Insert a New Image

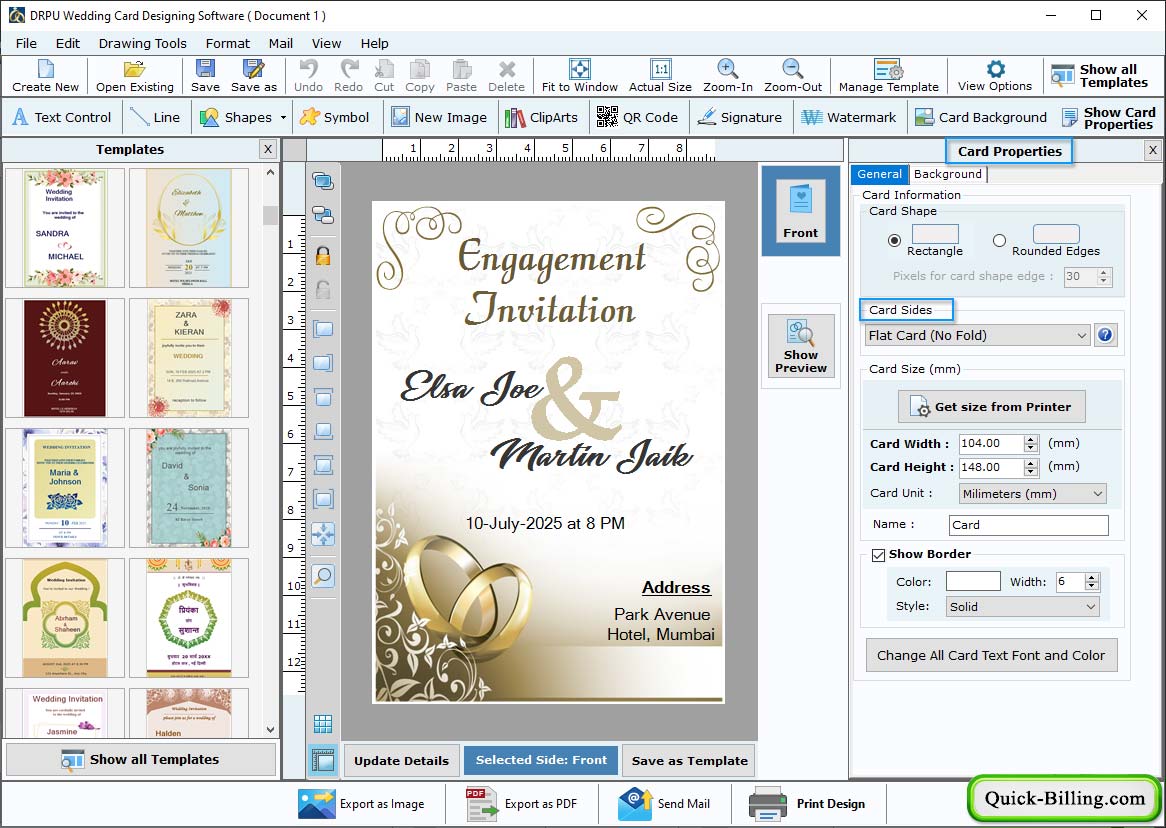pyautogui.click(x=439, y=117)
